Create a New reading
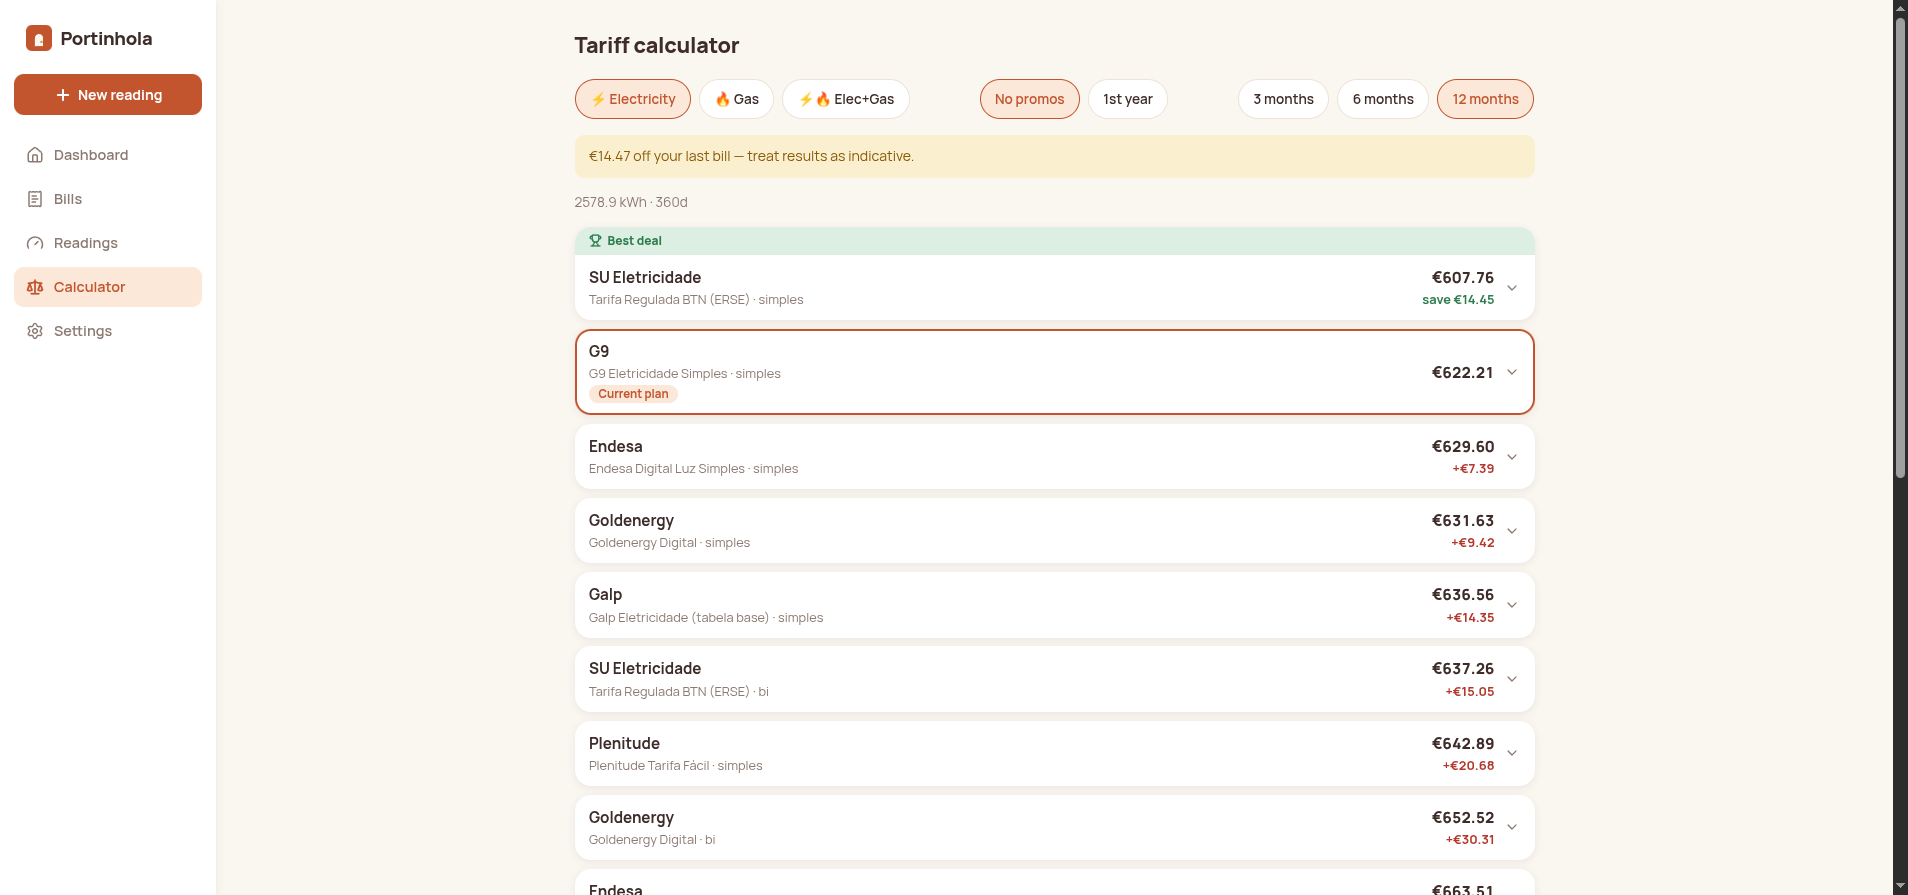 [108, 95]
